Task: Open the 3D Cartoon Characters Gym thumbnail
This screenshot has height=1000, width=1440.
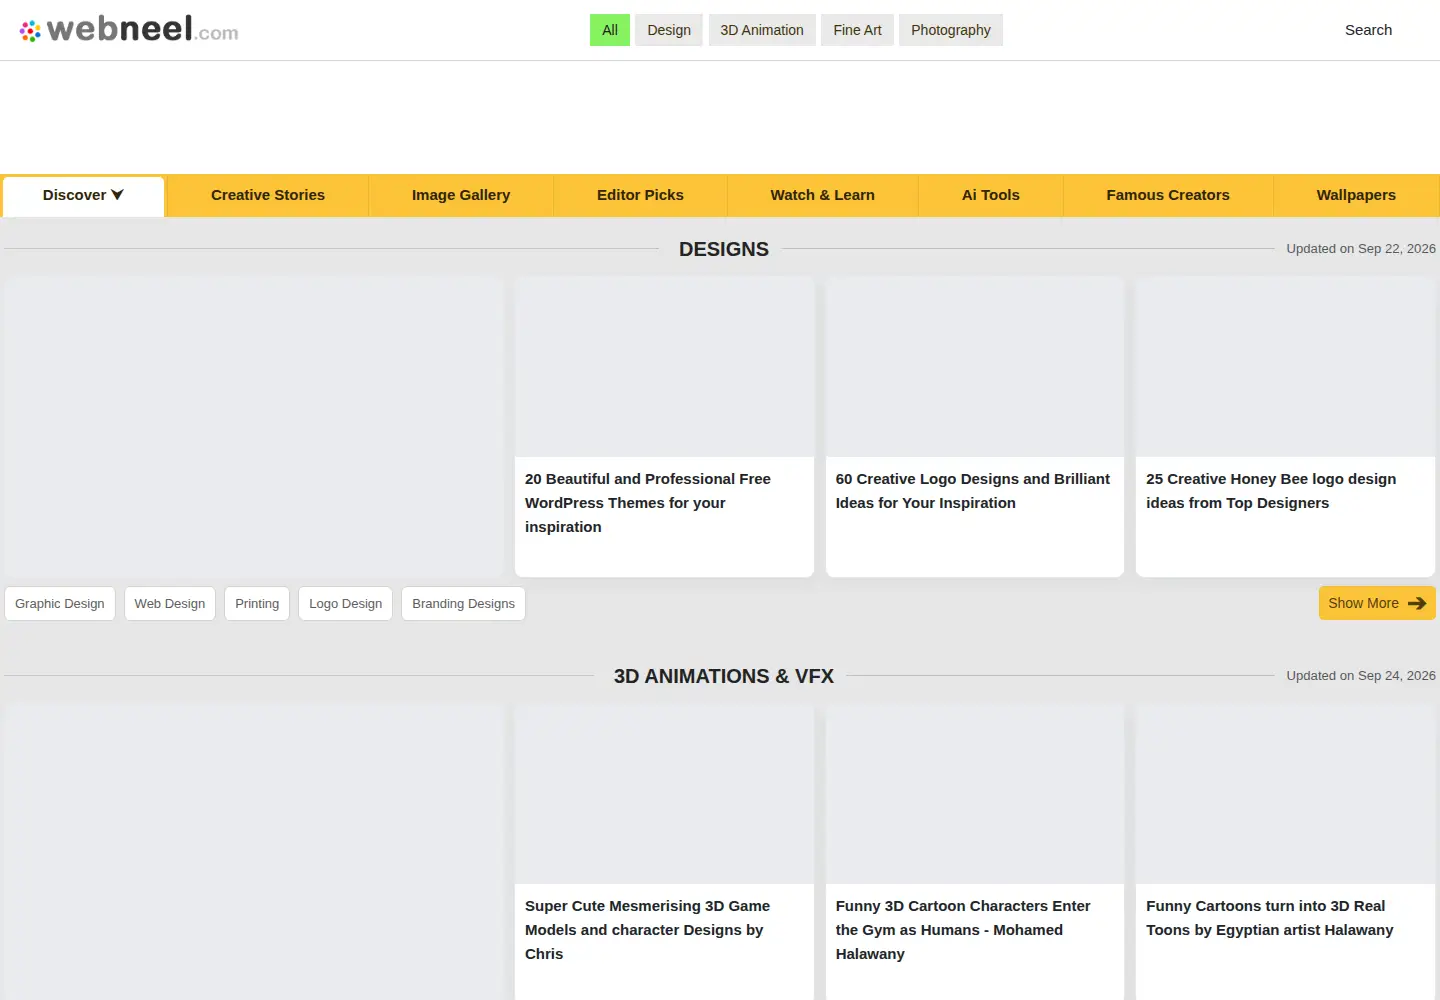Action: click(975, 794)
